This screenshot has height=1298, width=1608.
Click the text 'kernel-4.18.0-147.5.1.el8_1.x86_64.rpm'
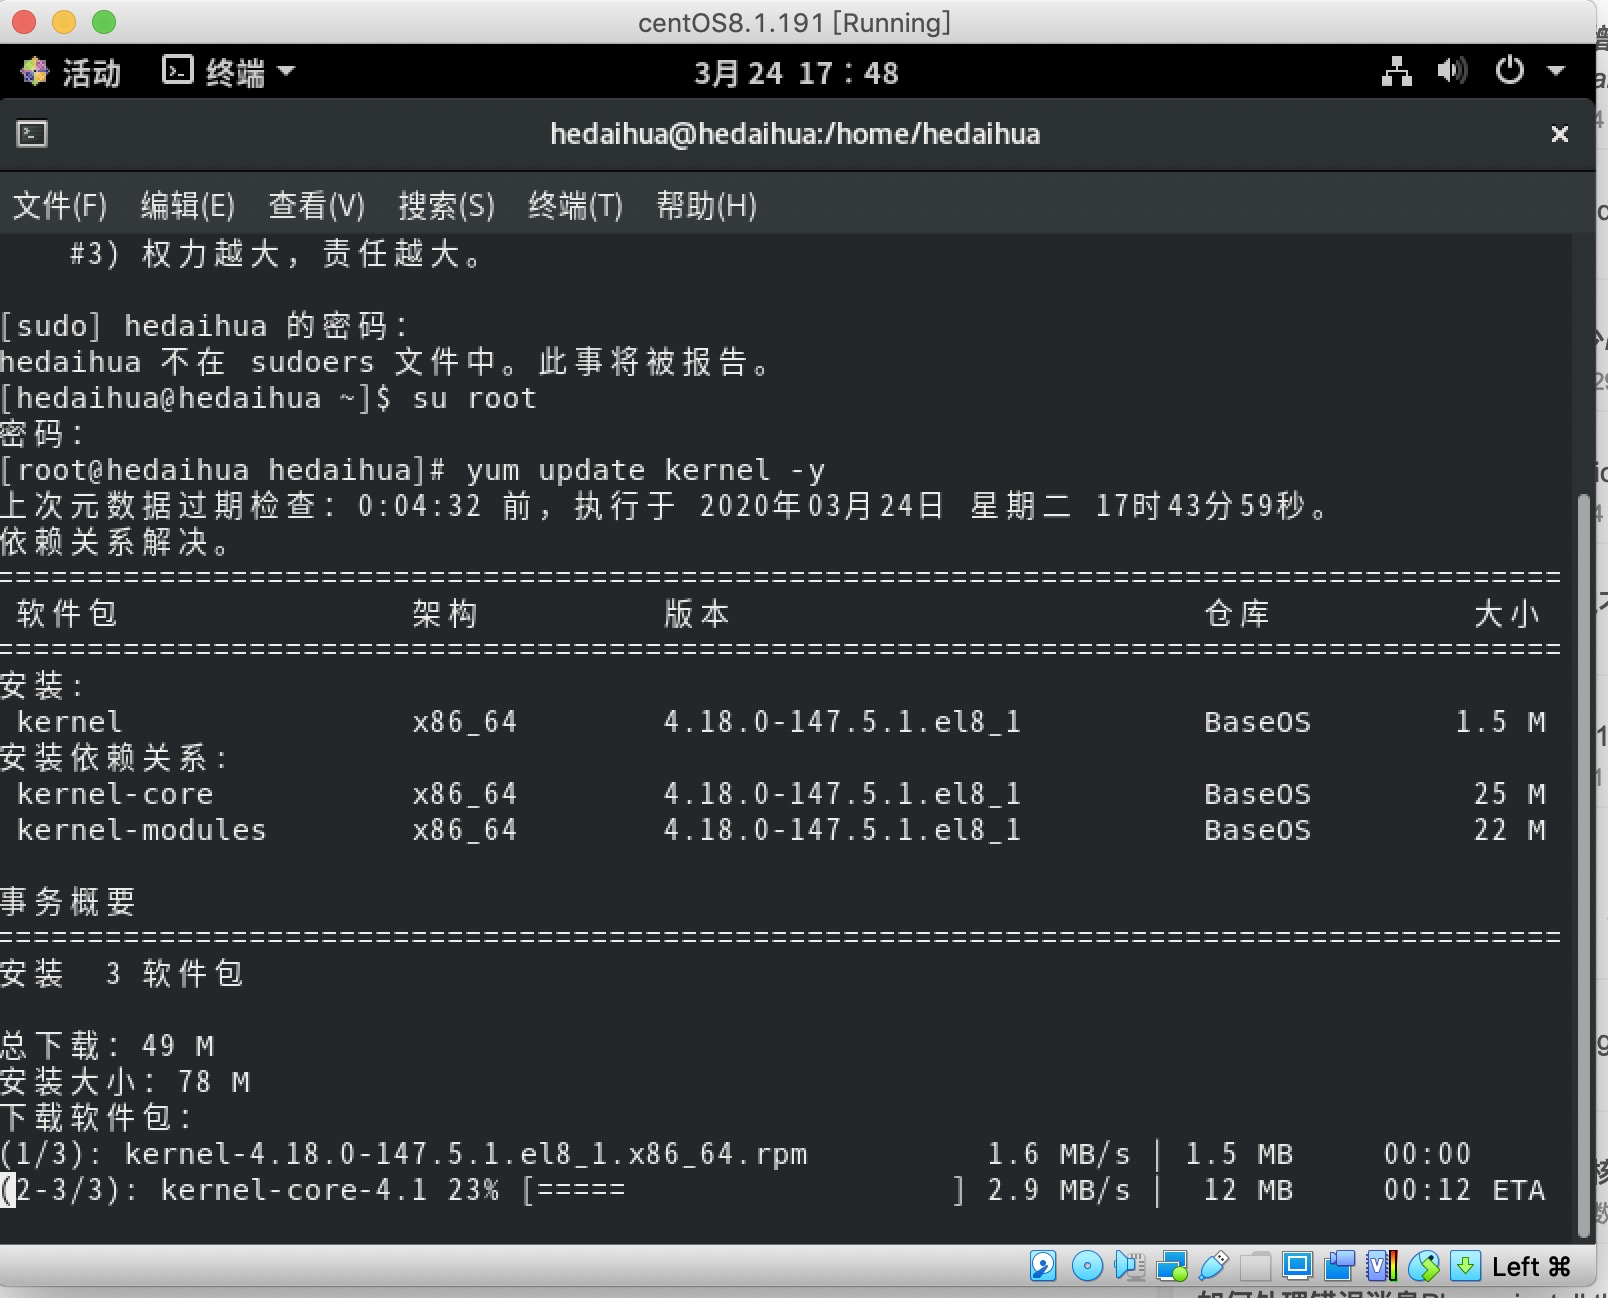(x=466, y=1154)
